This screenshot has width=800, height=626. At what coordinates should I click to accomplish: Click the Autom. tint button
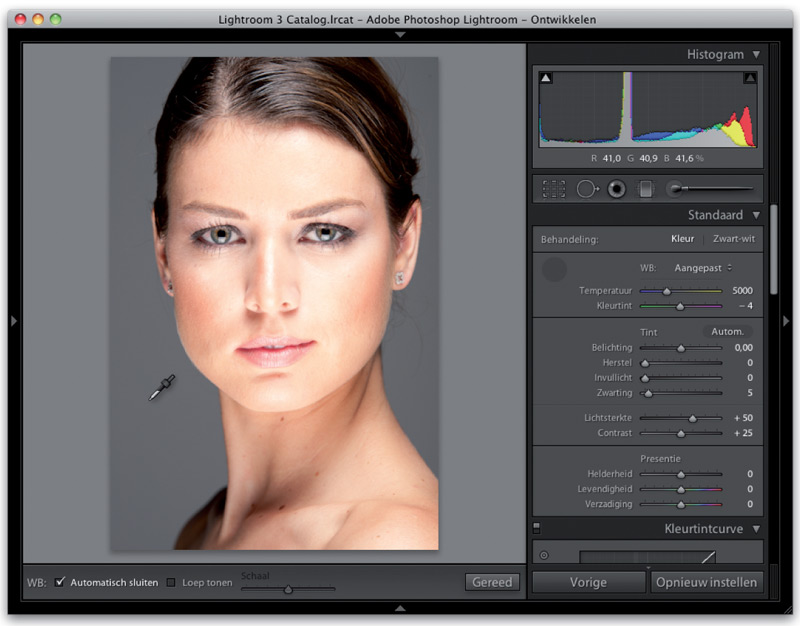tap(726, 331)
